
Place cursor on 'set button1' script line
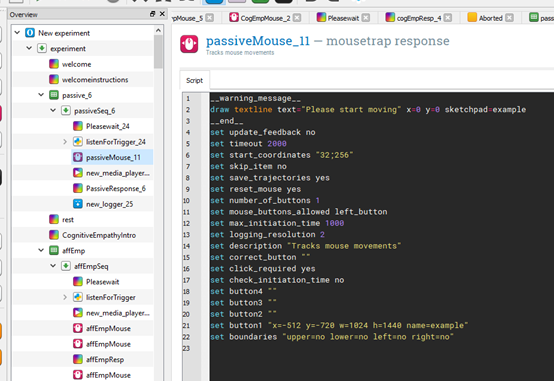coord(339,325)
